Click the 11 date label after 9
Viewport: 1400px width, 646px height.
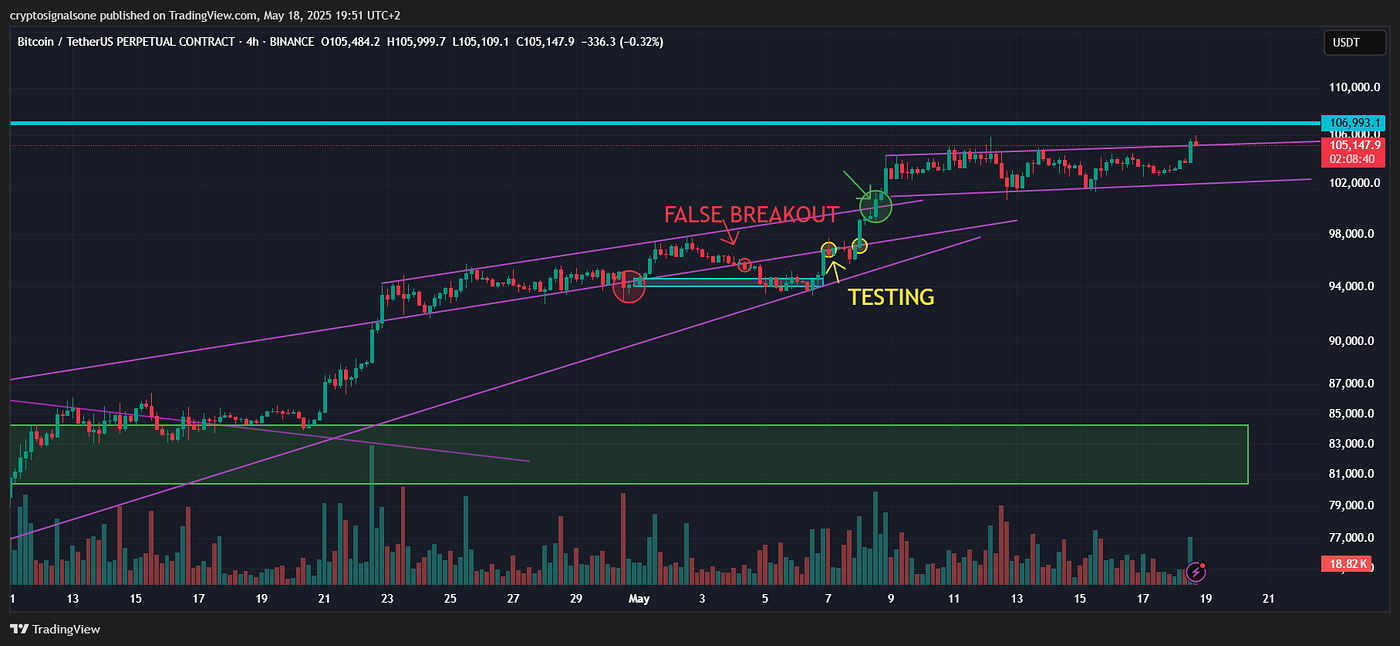coord(954,599)
